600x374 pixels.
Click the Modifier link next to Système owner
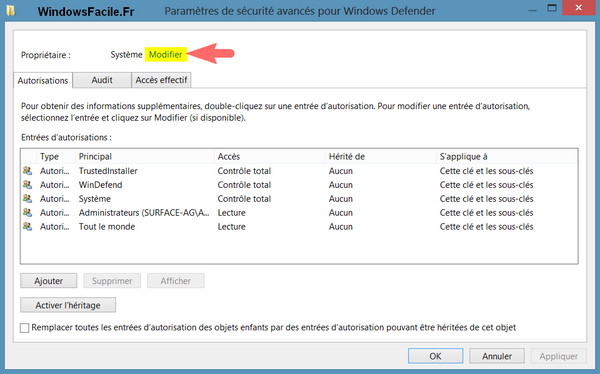[165, 55]
